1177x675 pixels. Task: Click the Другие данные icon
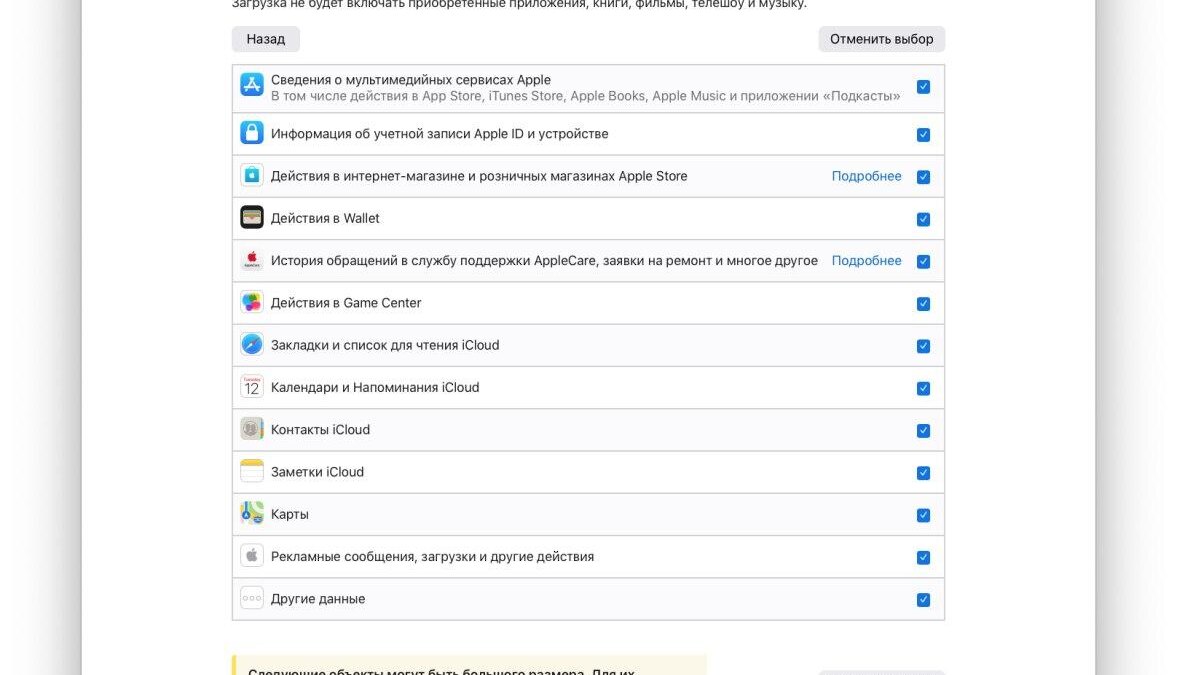(251, 598)
